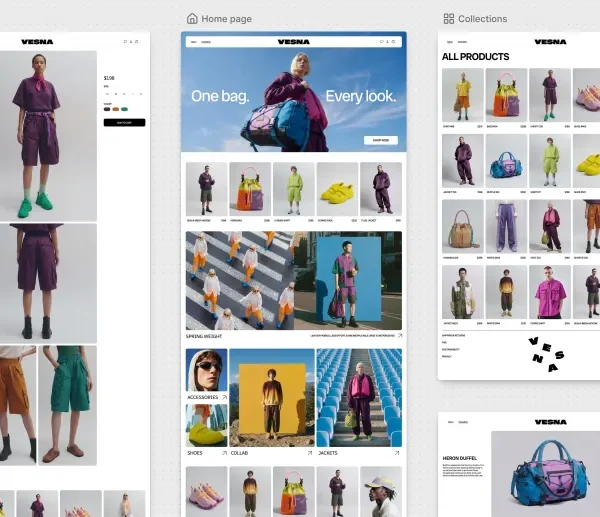Open the yellow backdrop COLLAB image

pyautogui.click(x=272, y=398)
